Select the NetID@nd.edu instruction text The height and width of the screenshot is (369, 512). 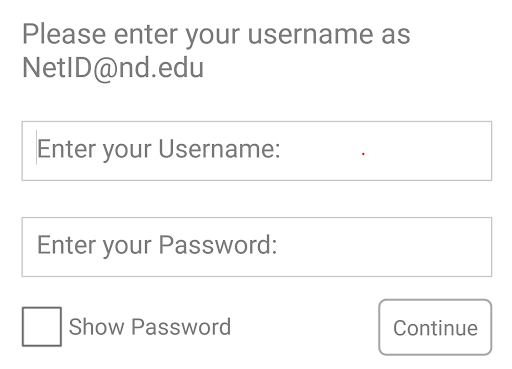pyautogui.click(x=113, y=68)
